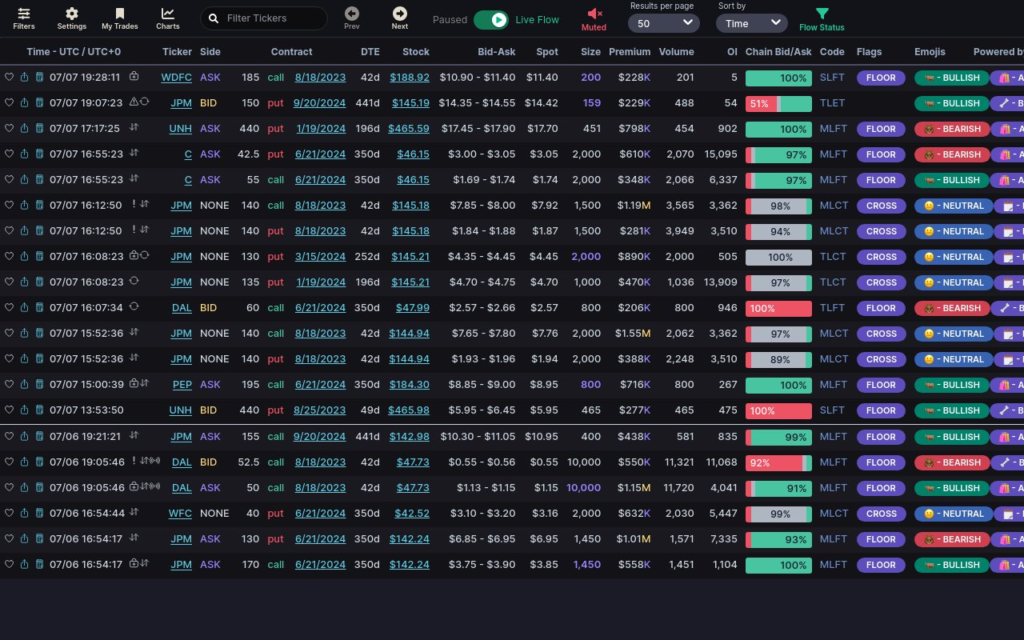Favorite the 17:17:25 UNH trade
This screenshot has height=640, width=1024.
coord(9,129)
